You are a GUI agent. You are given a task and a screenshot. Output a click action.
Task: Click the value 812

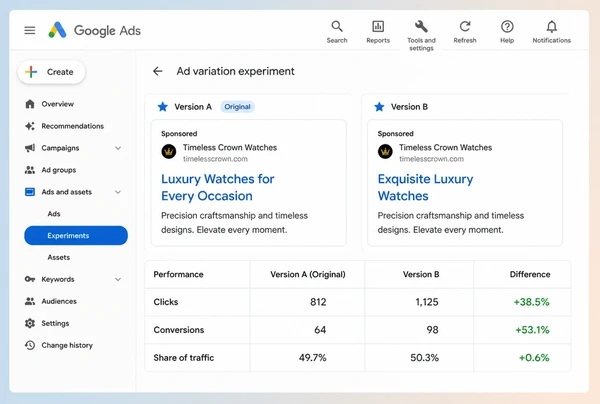point(318,302)
